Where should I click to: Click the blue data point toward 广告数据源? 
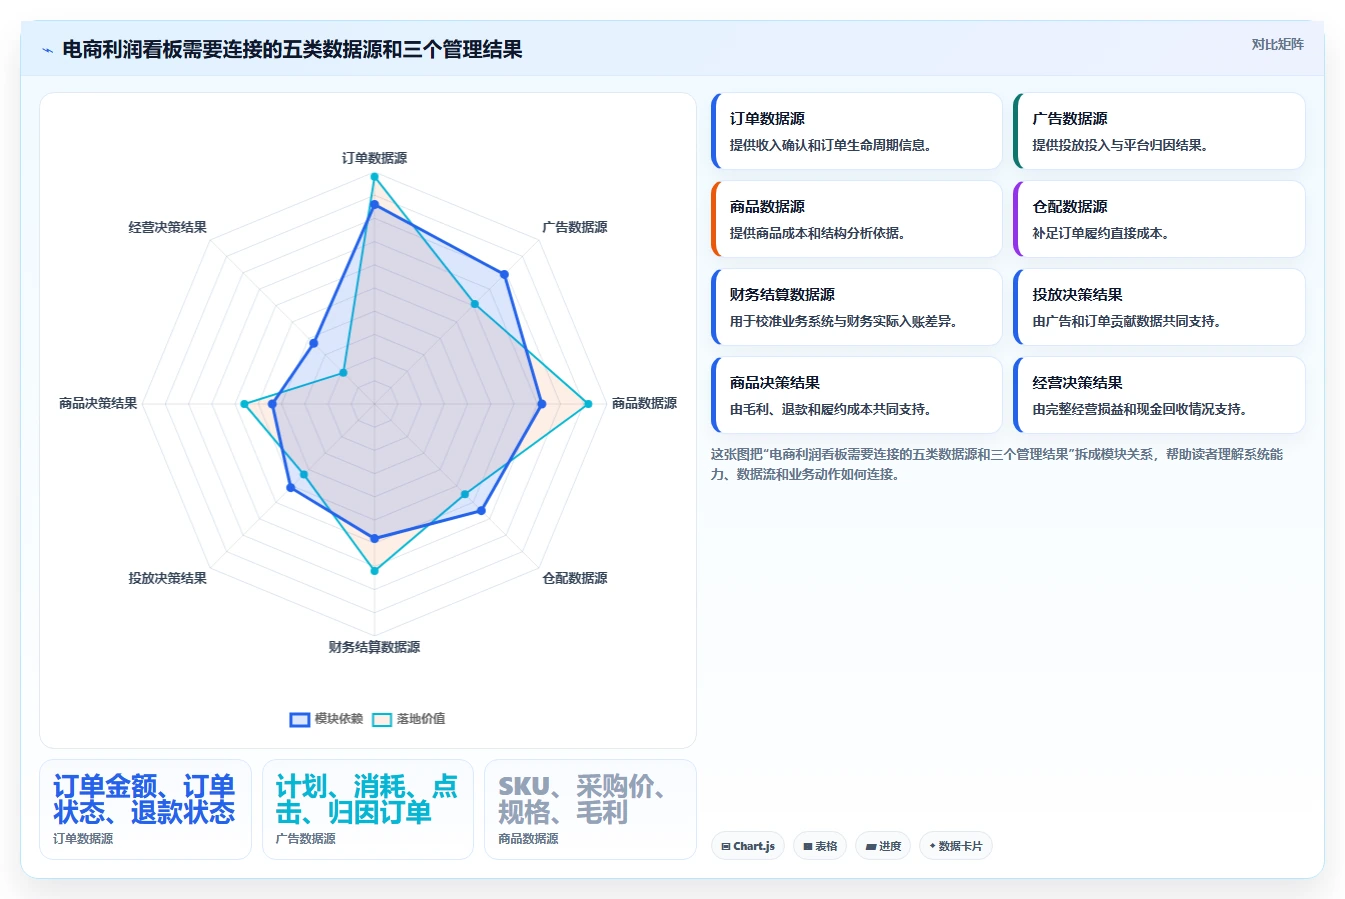point(505,274)
